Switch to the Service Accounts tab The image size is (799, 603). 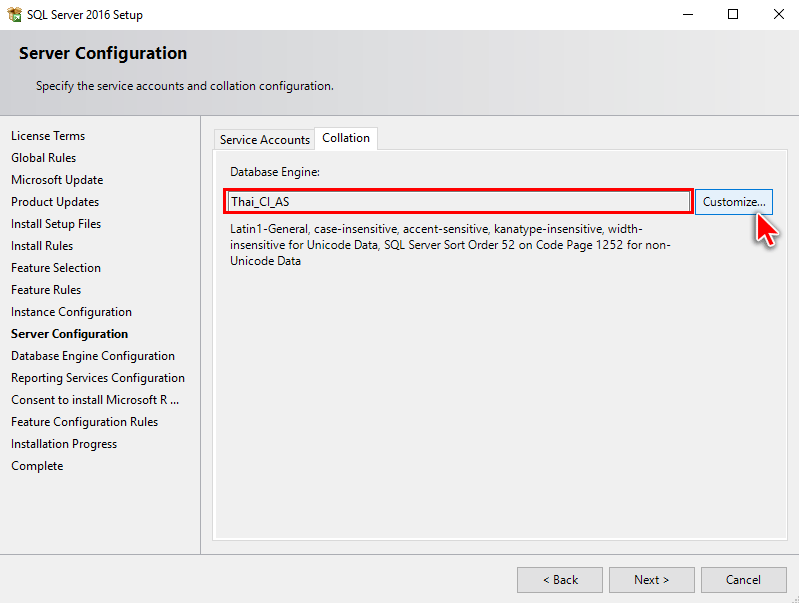(264, 139)
